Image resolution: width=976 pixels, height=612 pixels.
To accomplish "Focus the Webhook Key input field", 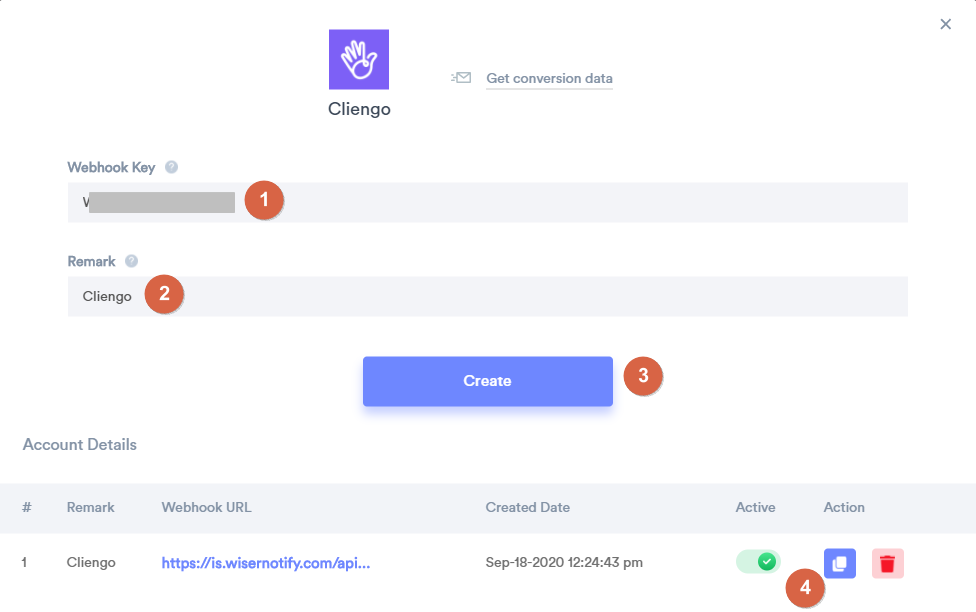I will [487, 202].
